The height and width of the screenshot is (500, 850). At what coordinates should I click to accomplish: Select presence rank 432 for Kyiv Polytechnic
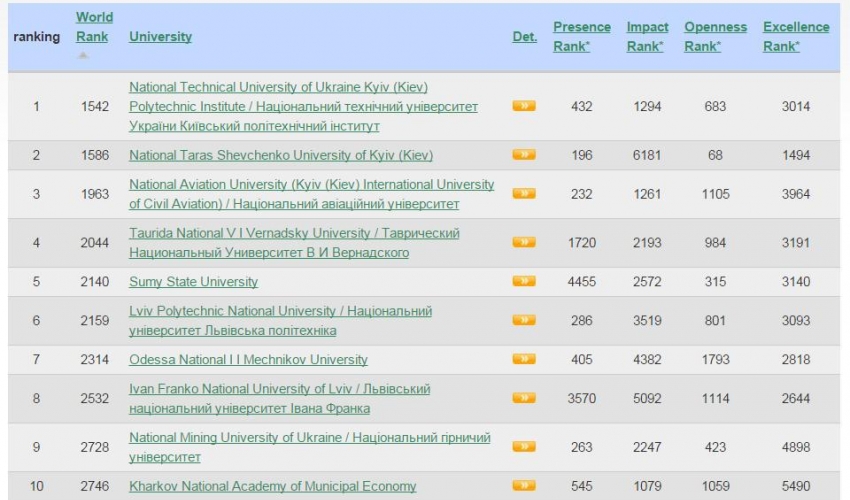pyautogui.click(x=582, y=106)
